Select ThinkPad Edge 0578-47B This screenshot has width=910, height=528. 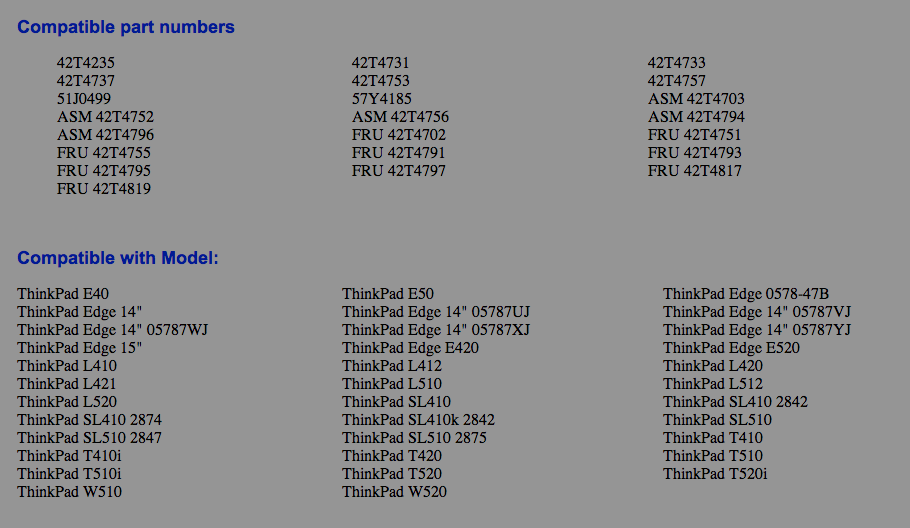coord(746,294)
